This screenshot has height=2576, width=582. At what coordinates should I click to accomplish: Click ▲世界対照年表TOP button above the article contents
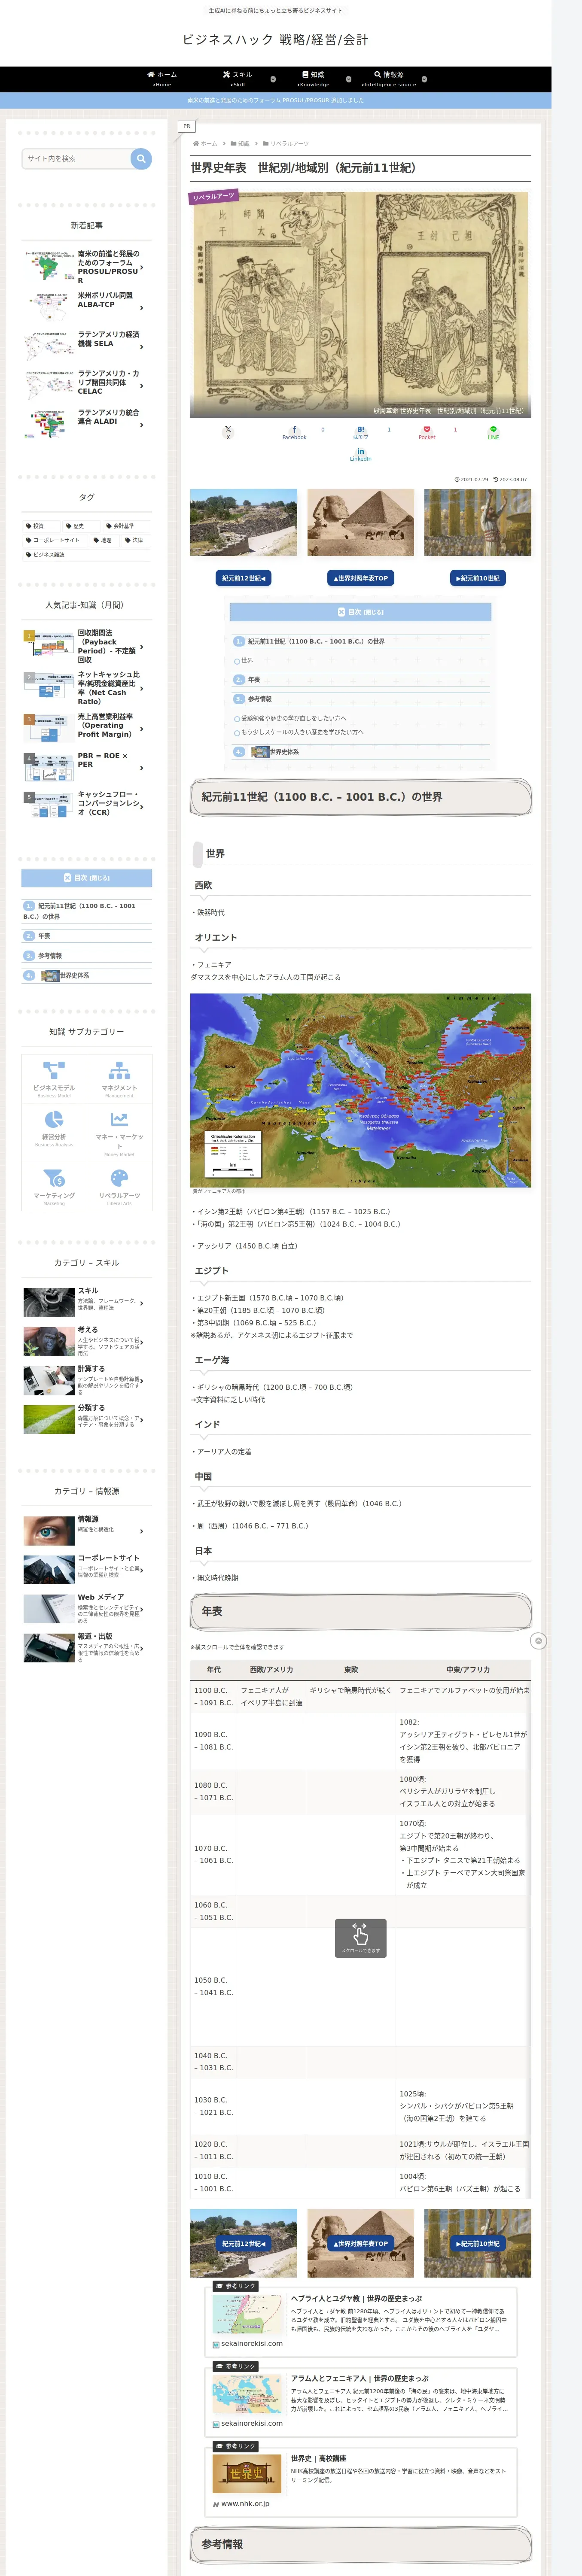pos(360,578)
